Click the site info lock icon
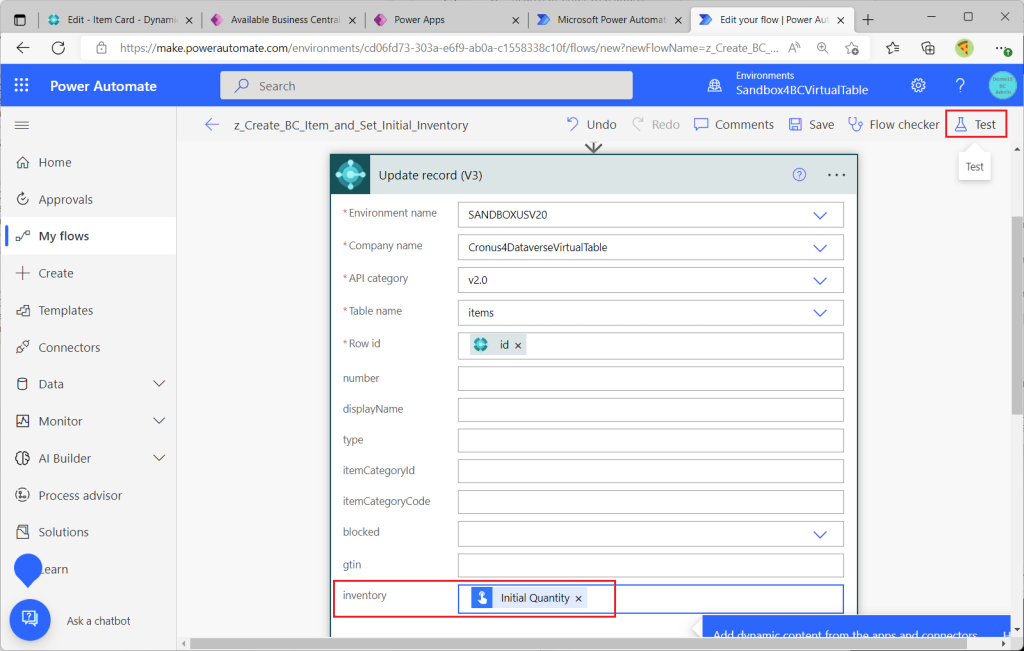The image size is (1024, 651). [101, 48]
